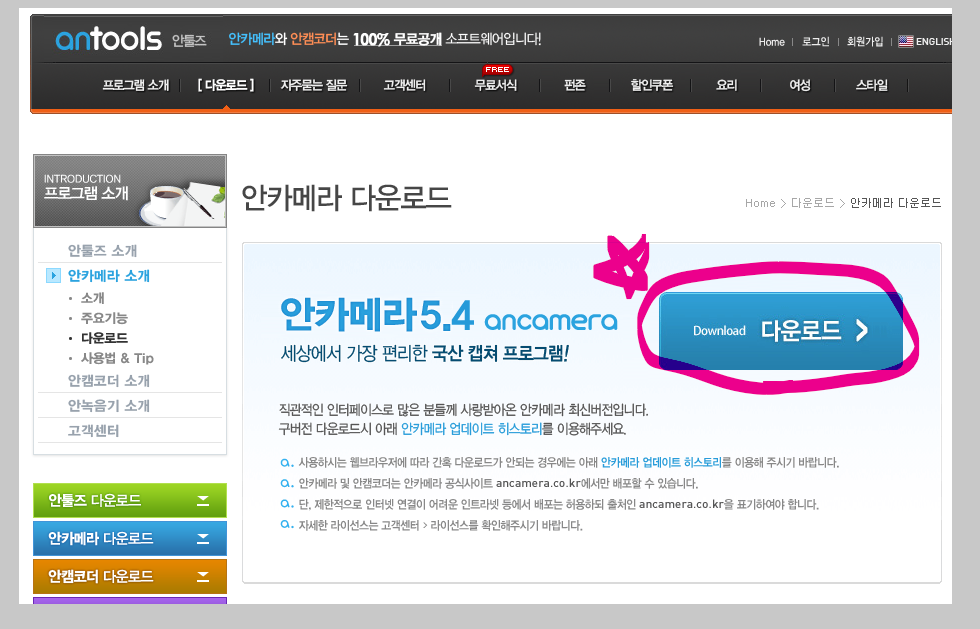Select 안녹음기 소개 in sidebar
This screenshot has height=629, width=980.
click(109, 405)
